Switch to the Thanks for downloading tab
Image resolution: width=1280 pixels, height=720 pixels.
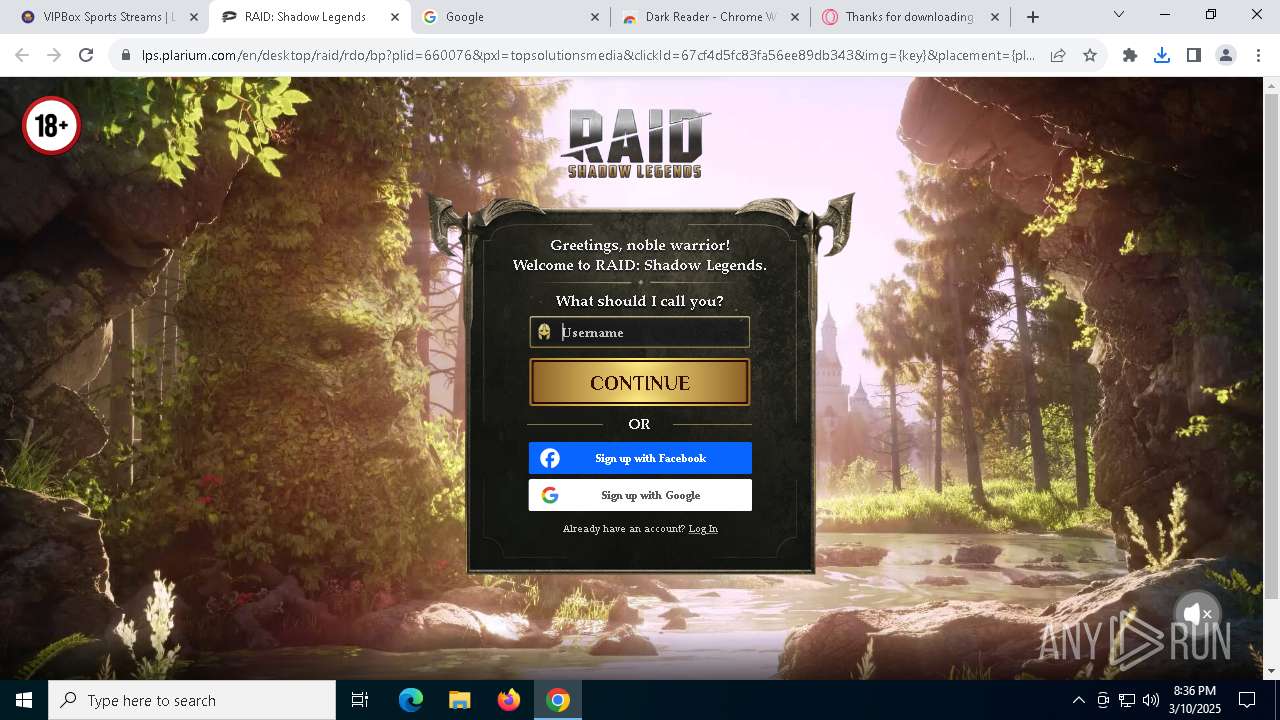[x=909, y=17]
